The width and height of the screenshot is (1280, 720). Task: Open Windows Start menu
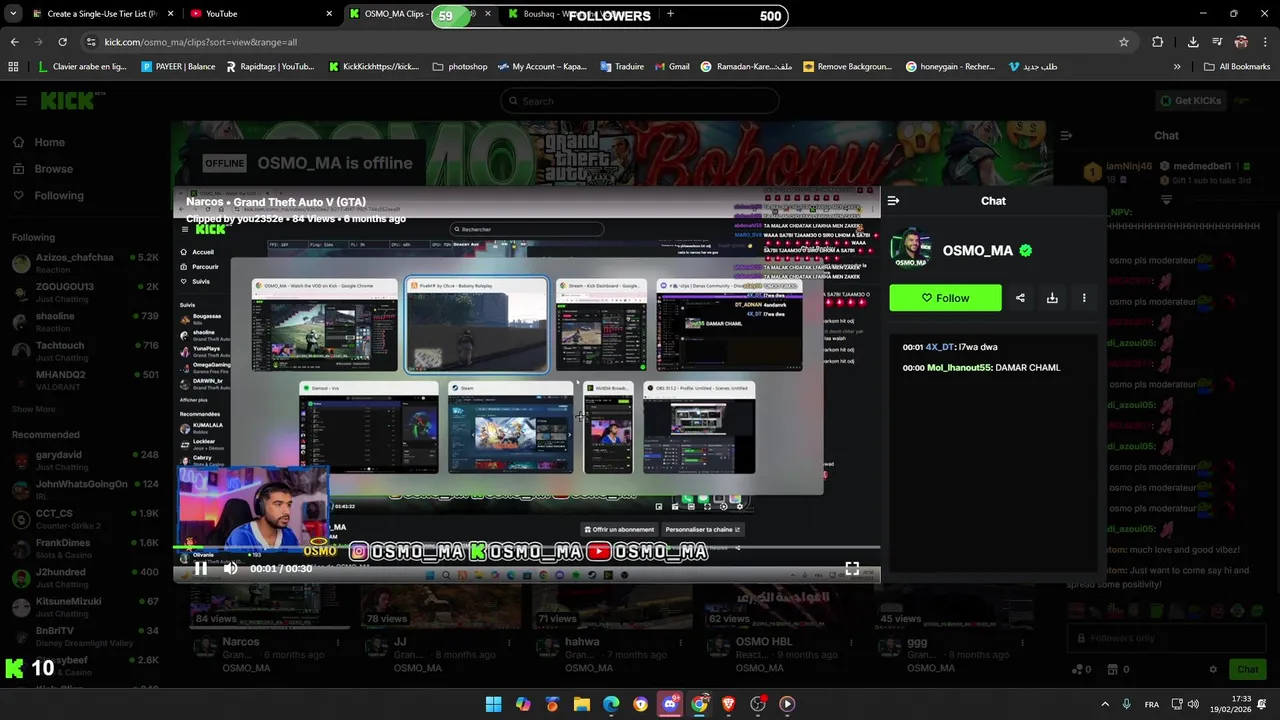pos(493,704)
